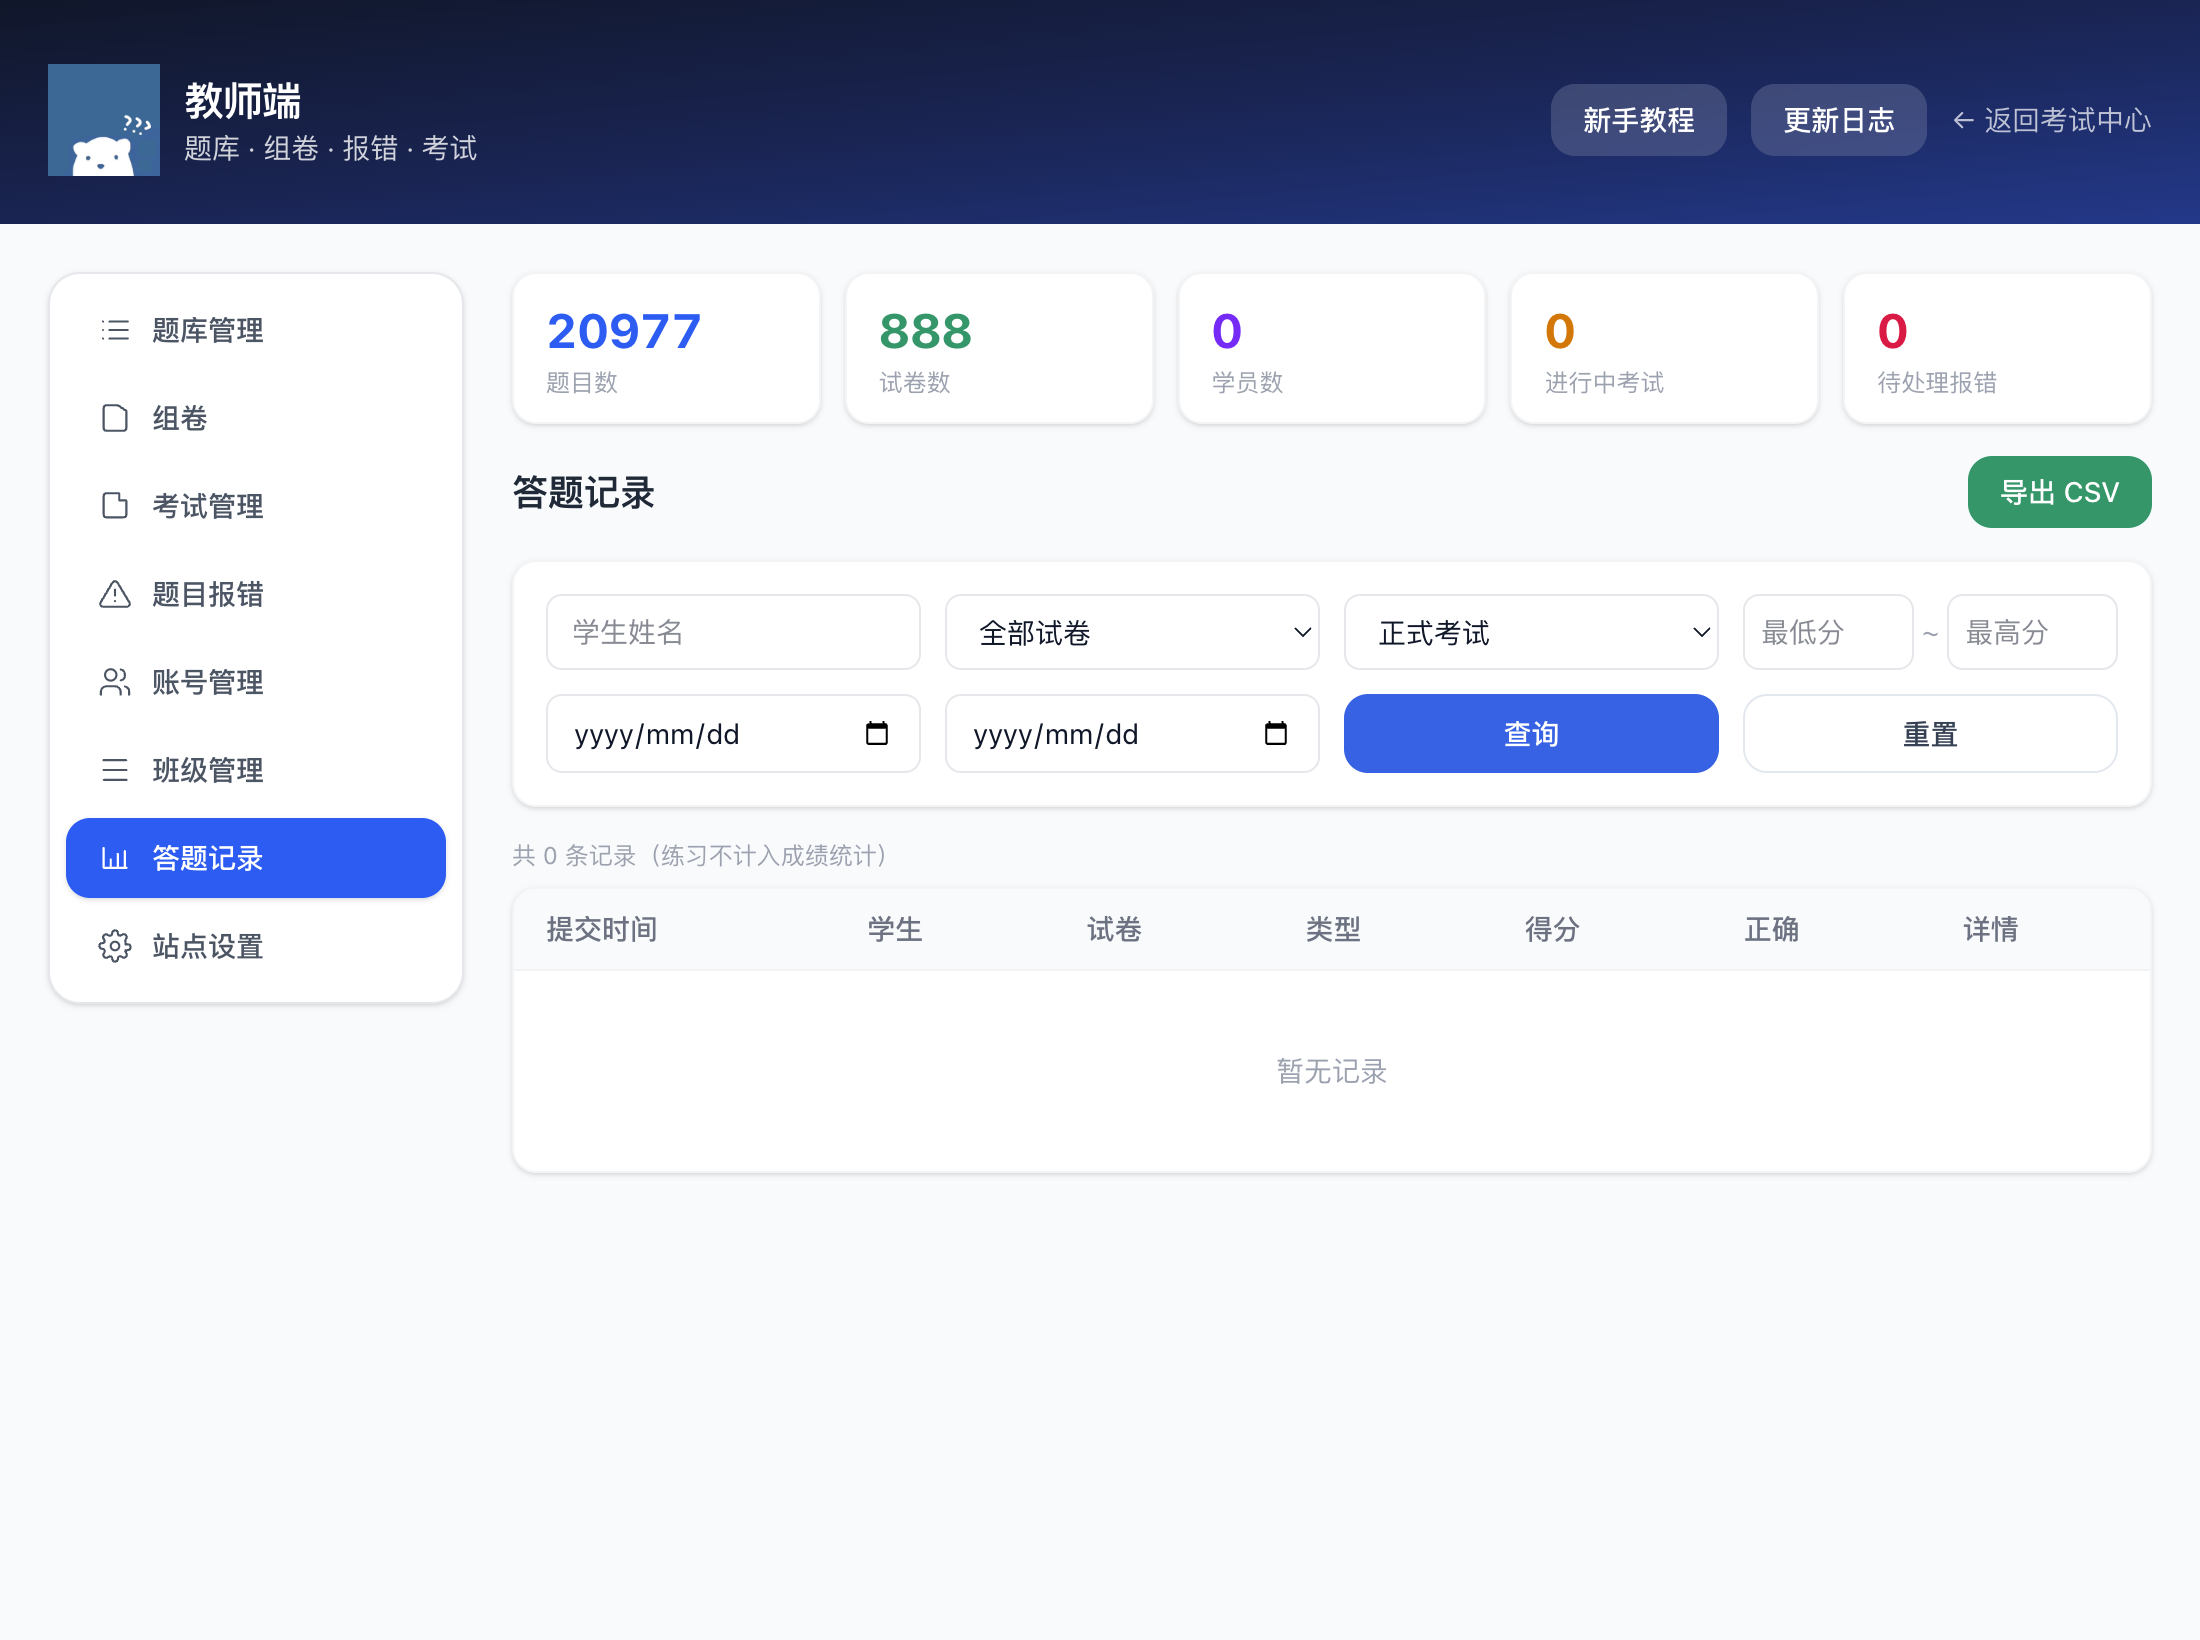Clear filters with 重置 button

[1930, 733]
